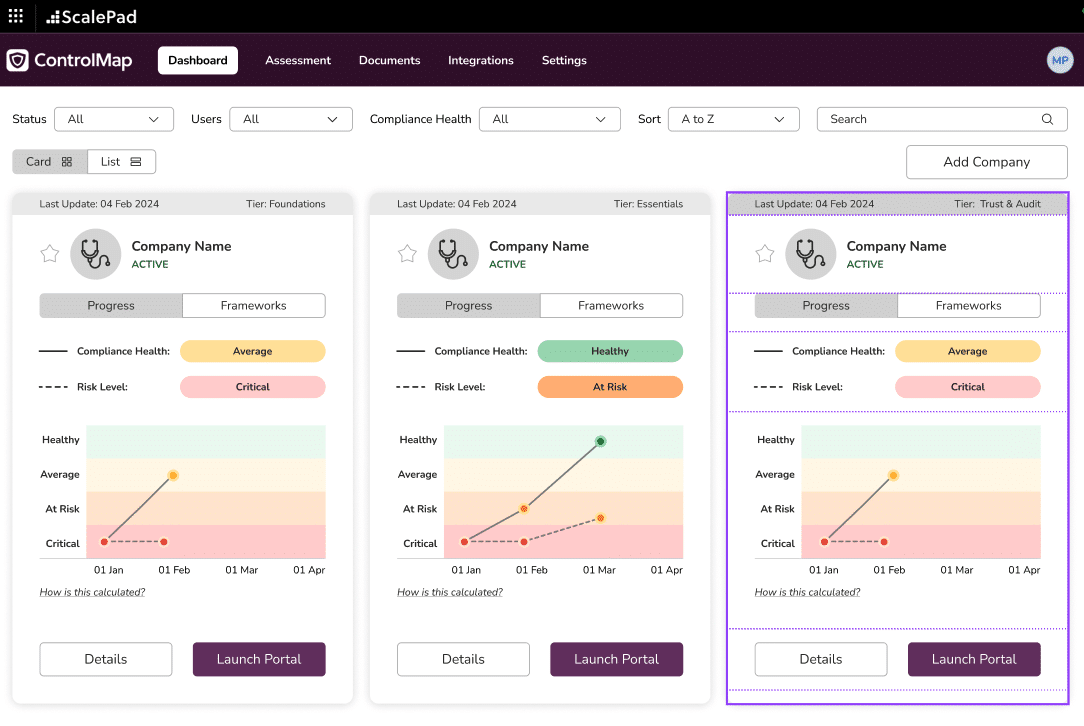Favorite the first company with the star

(49, 253)
